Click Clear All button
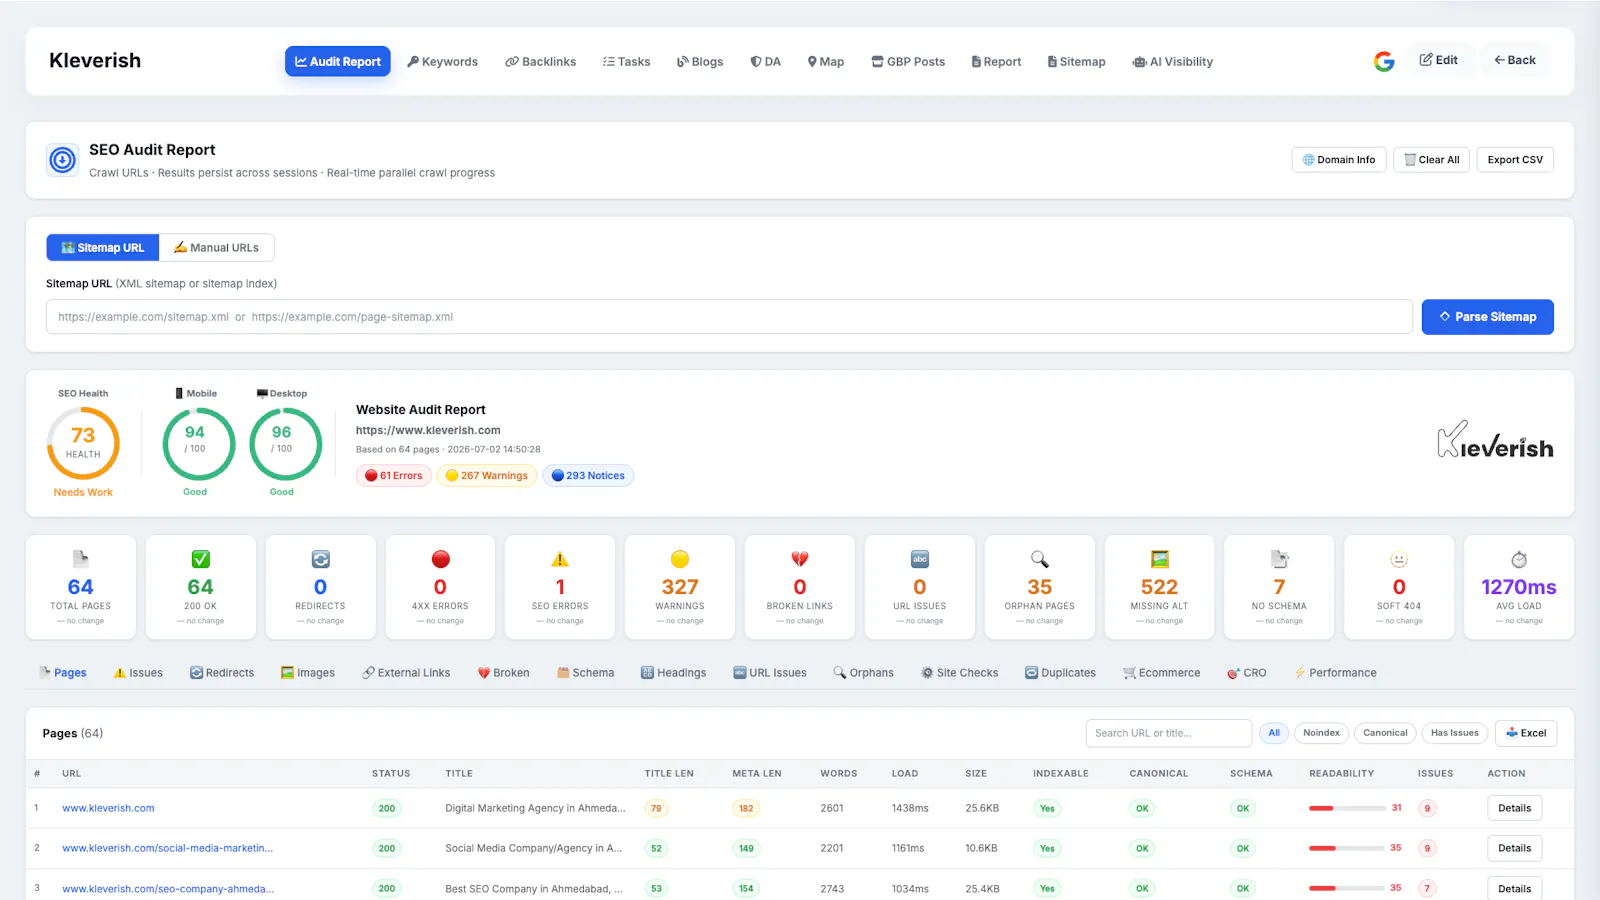This screenshot has width=1600, height=900. (x=1432, y=160)
